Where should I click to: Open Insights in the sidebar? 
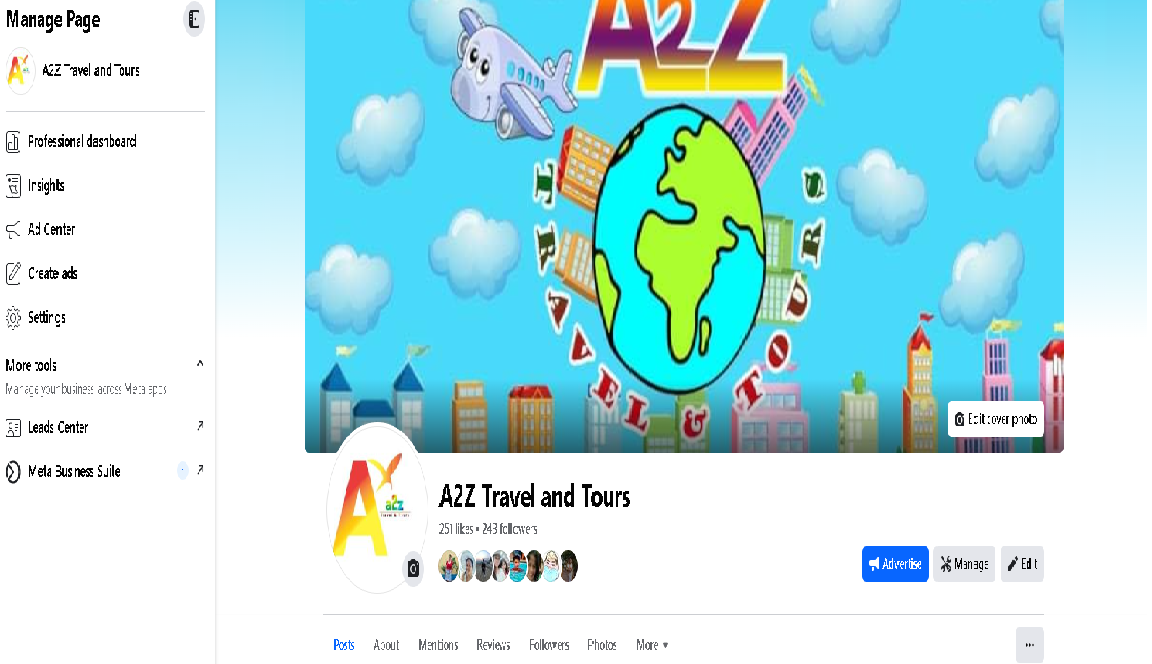(105, 185)
